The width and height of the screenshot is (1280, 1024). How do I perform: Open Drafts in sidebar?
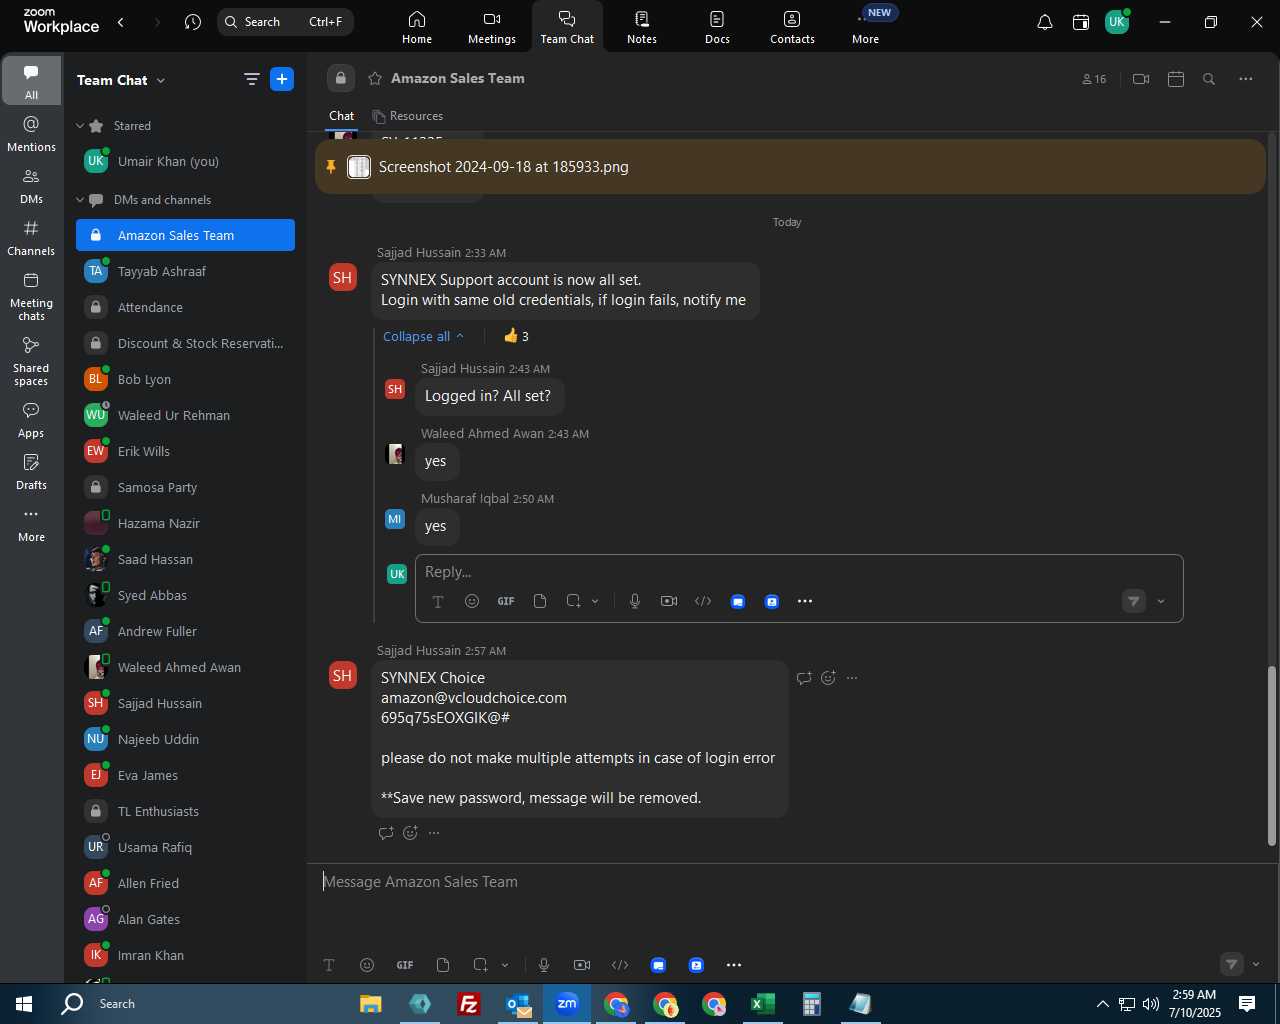point(31,472)
